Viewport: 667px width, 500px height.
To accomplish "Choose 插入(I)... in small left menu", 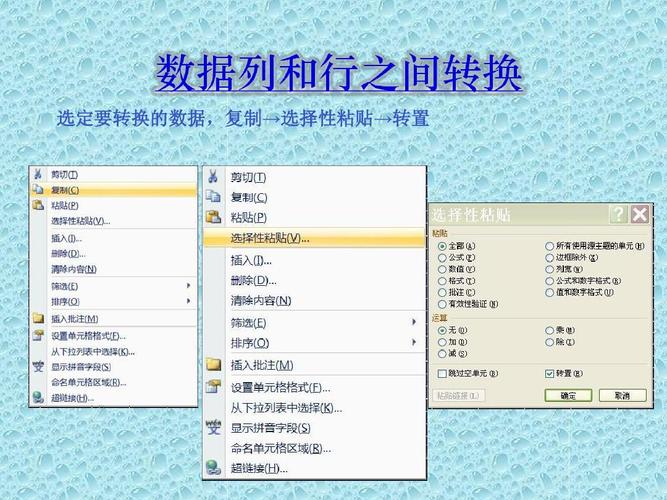I will [66, 238].
